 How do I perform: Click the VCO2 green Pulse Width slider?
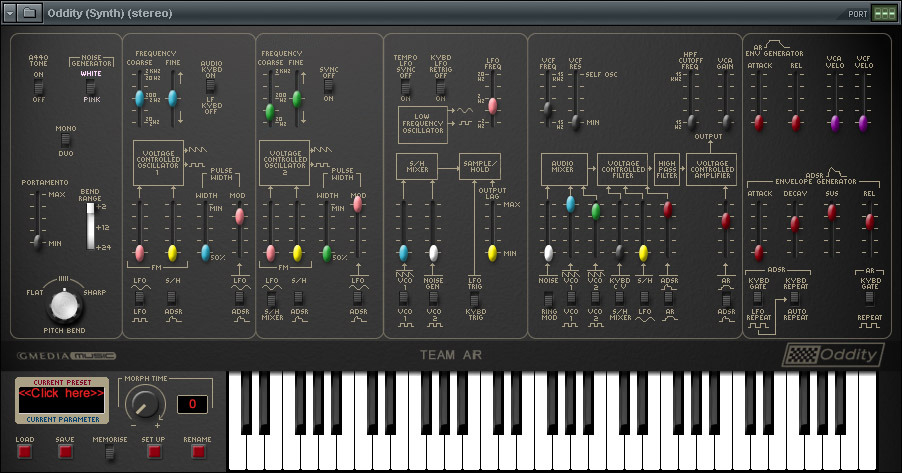click(327, 253)
